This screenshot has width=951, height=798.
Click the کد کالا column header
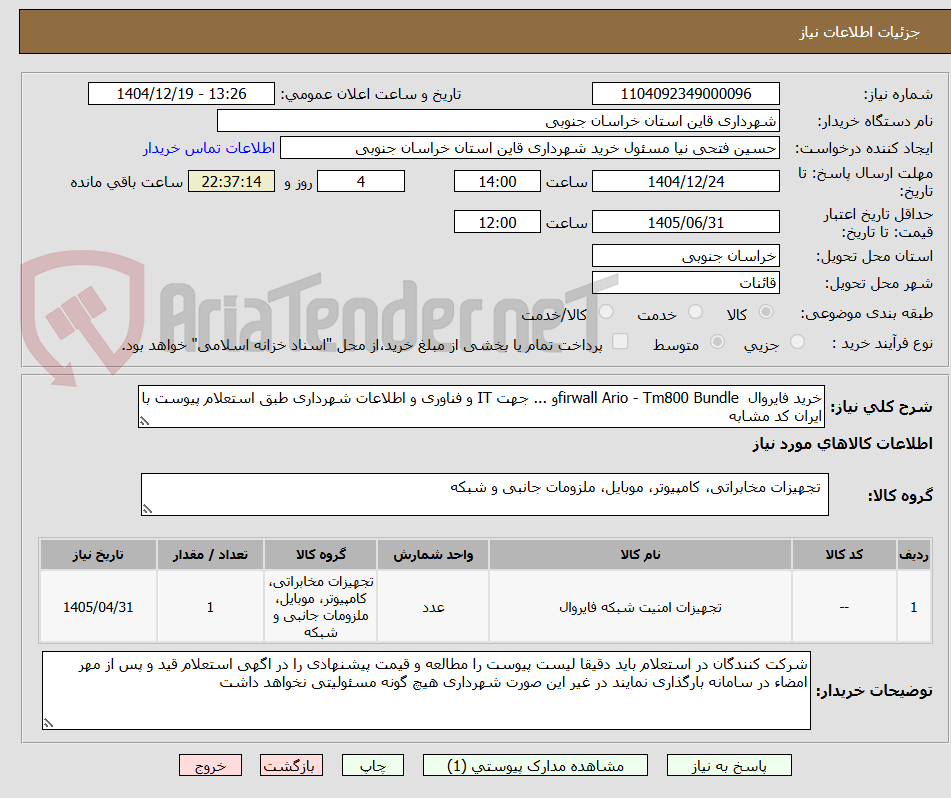[x=844, y=554]
